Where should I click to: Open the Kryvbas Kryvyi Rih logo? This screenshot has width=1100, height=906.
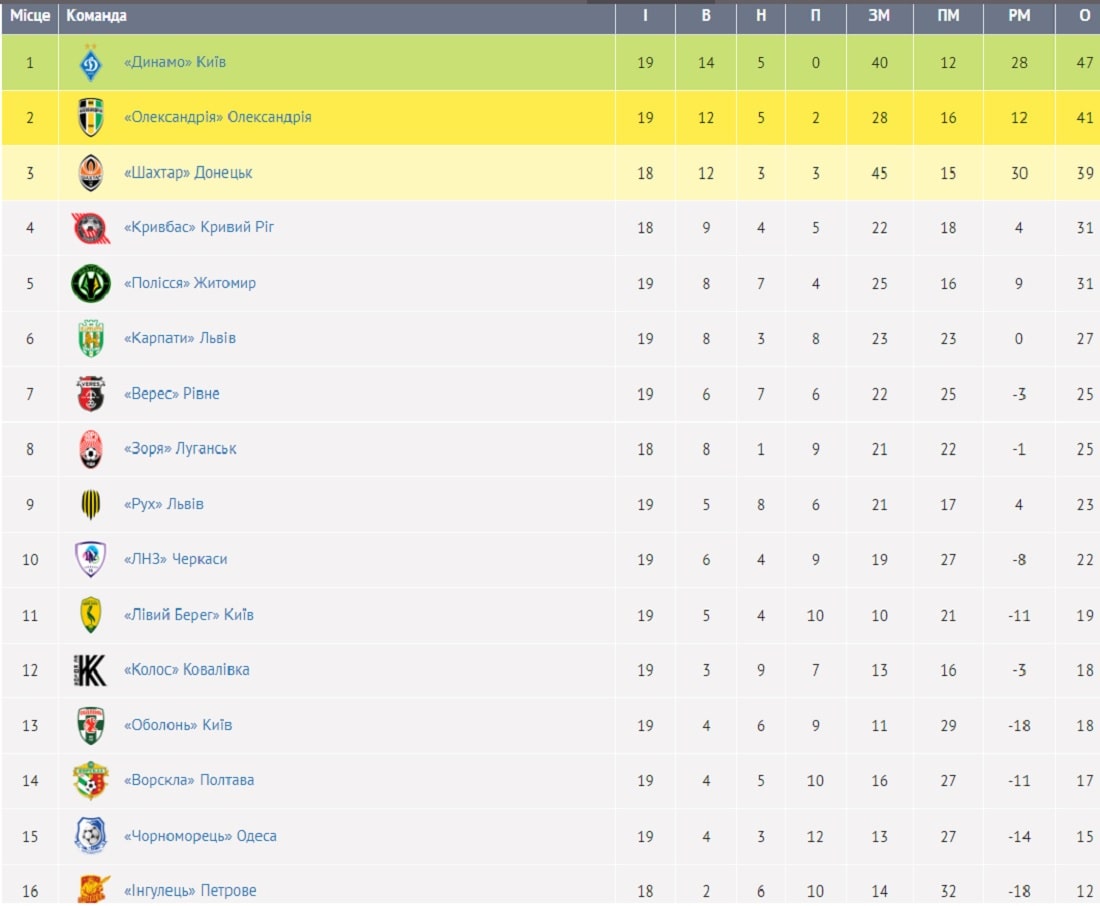(x=90, y=228)
